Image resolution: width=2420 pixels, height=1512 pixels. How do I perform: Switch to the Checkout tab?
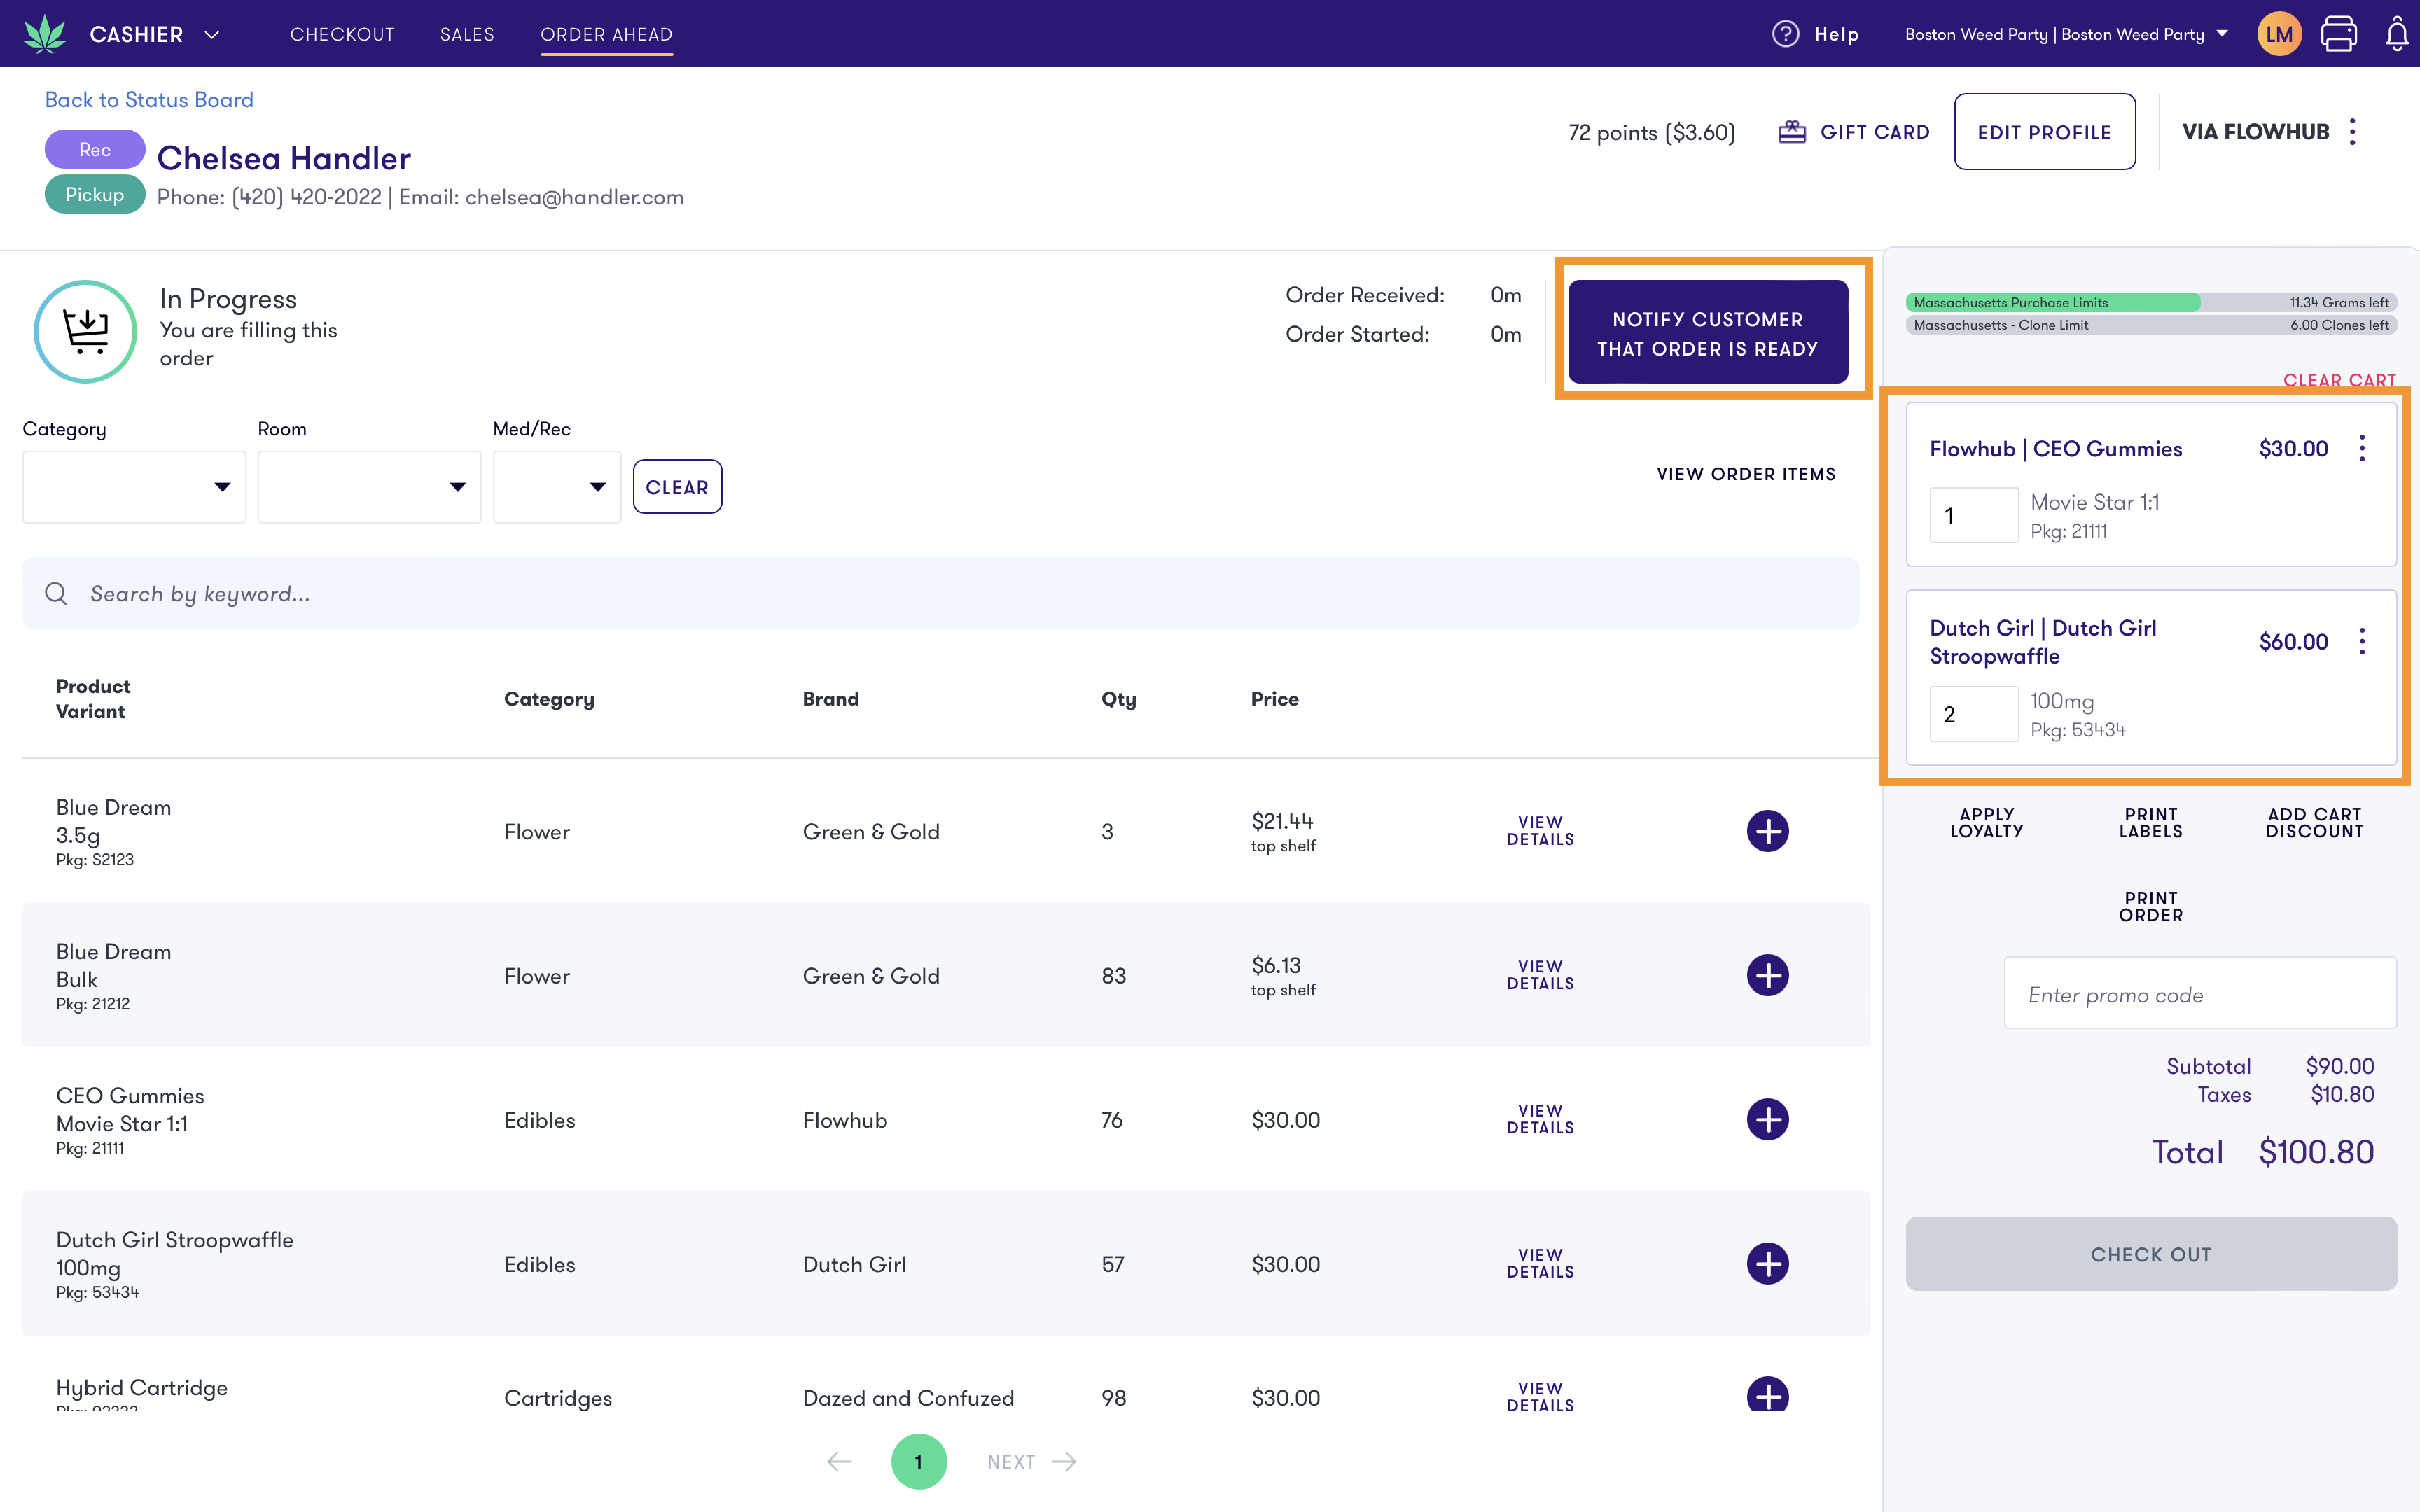tap(342, 34)
